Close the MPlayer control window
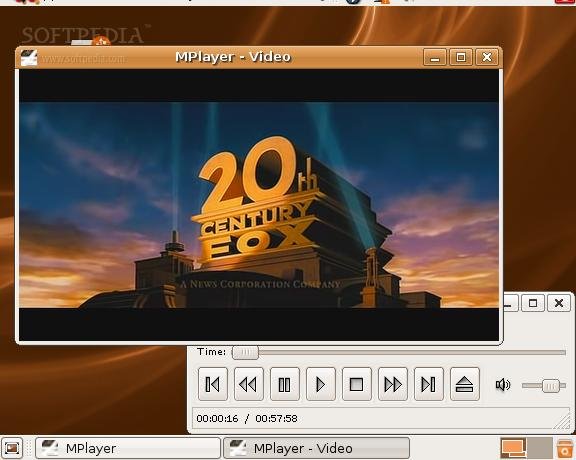The height and width of the screenshot is (460, 576). pos(559,303)
